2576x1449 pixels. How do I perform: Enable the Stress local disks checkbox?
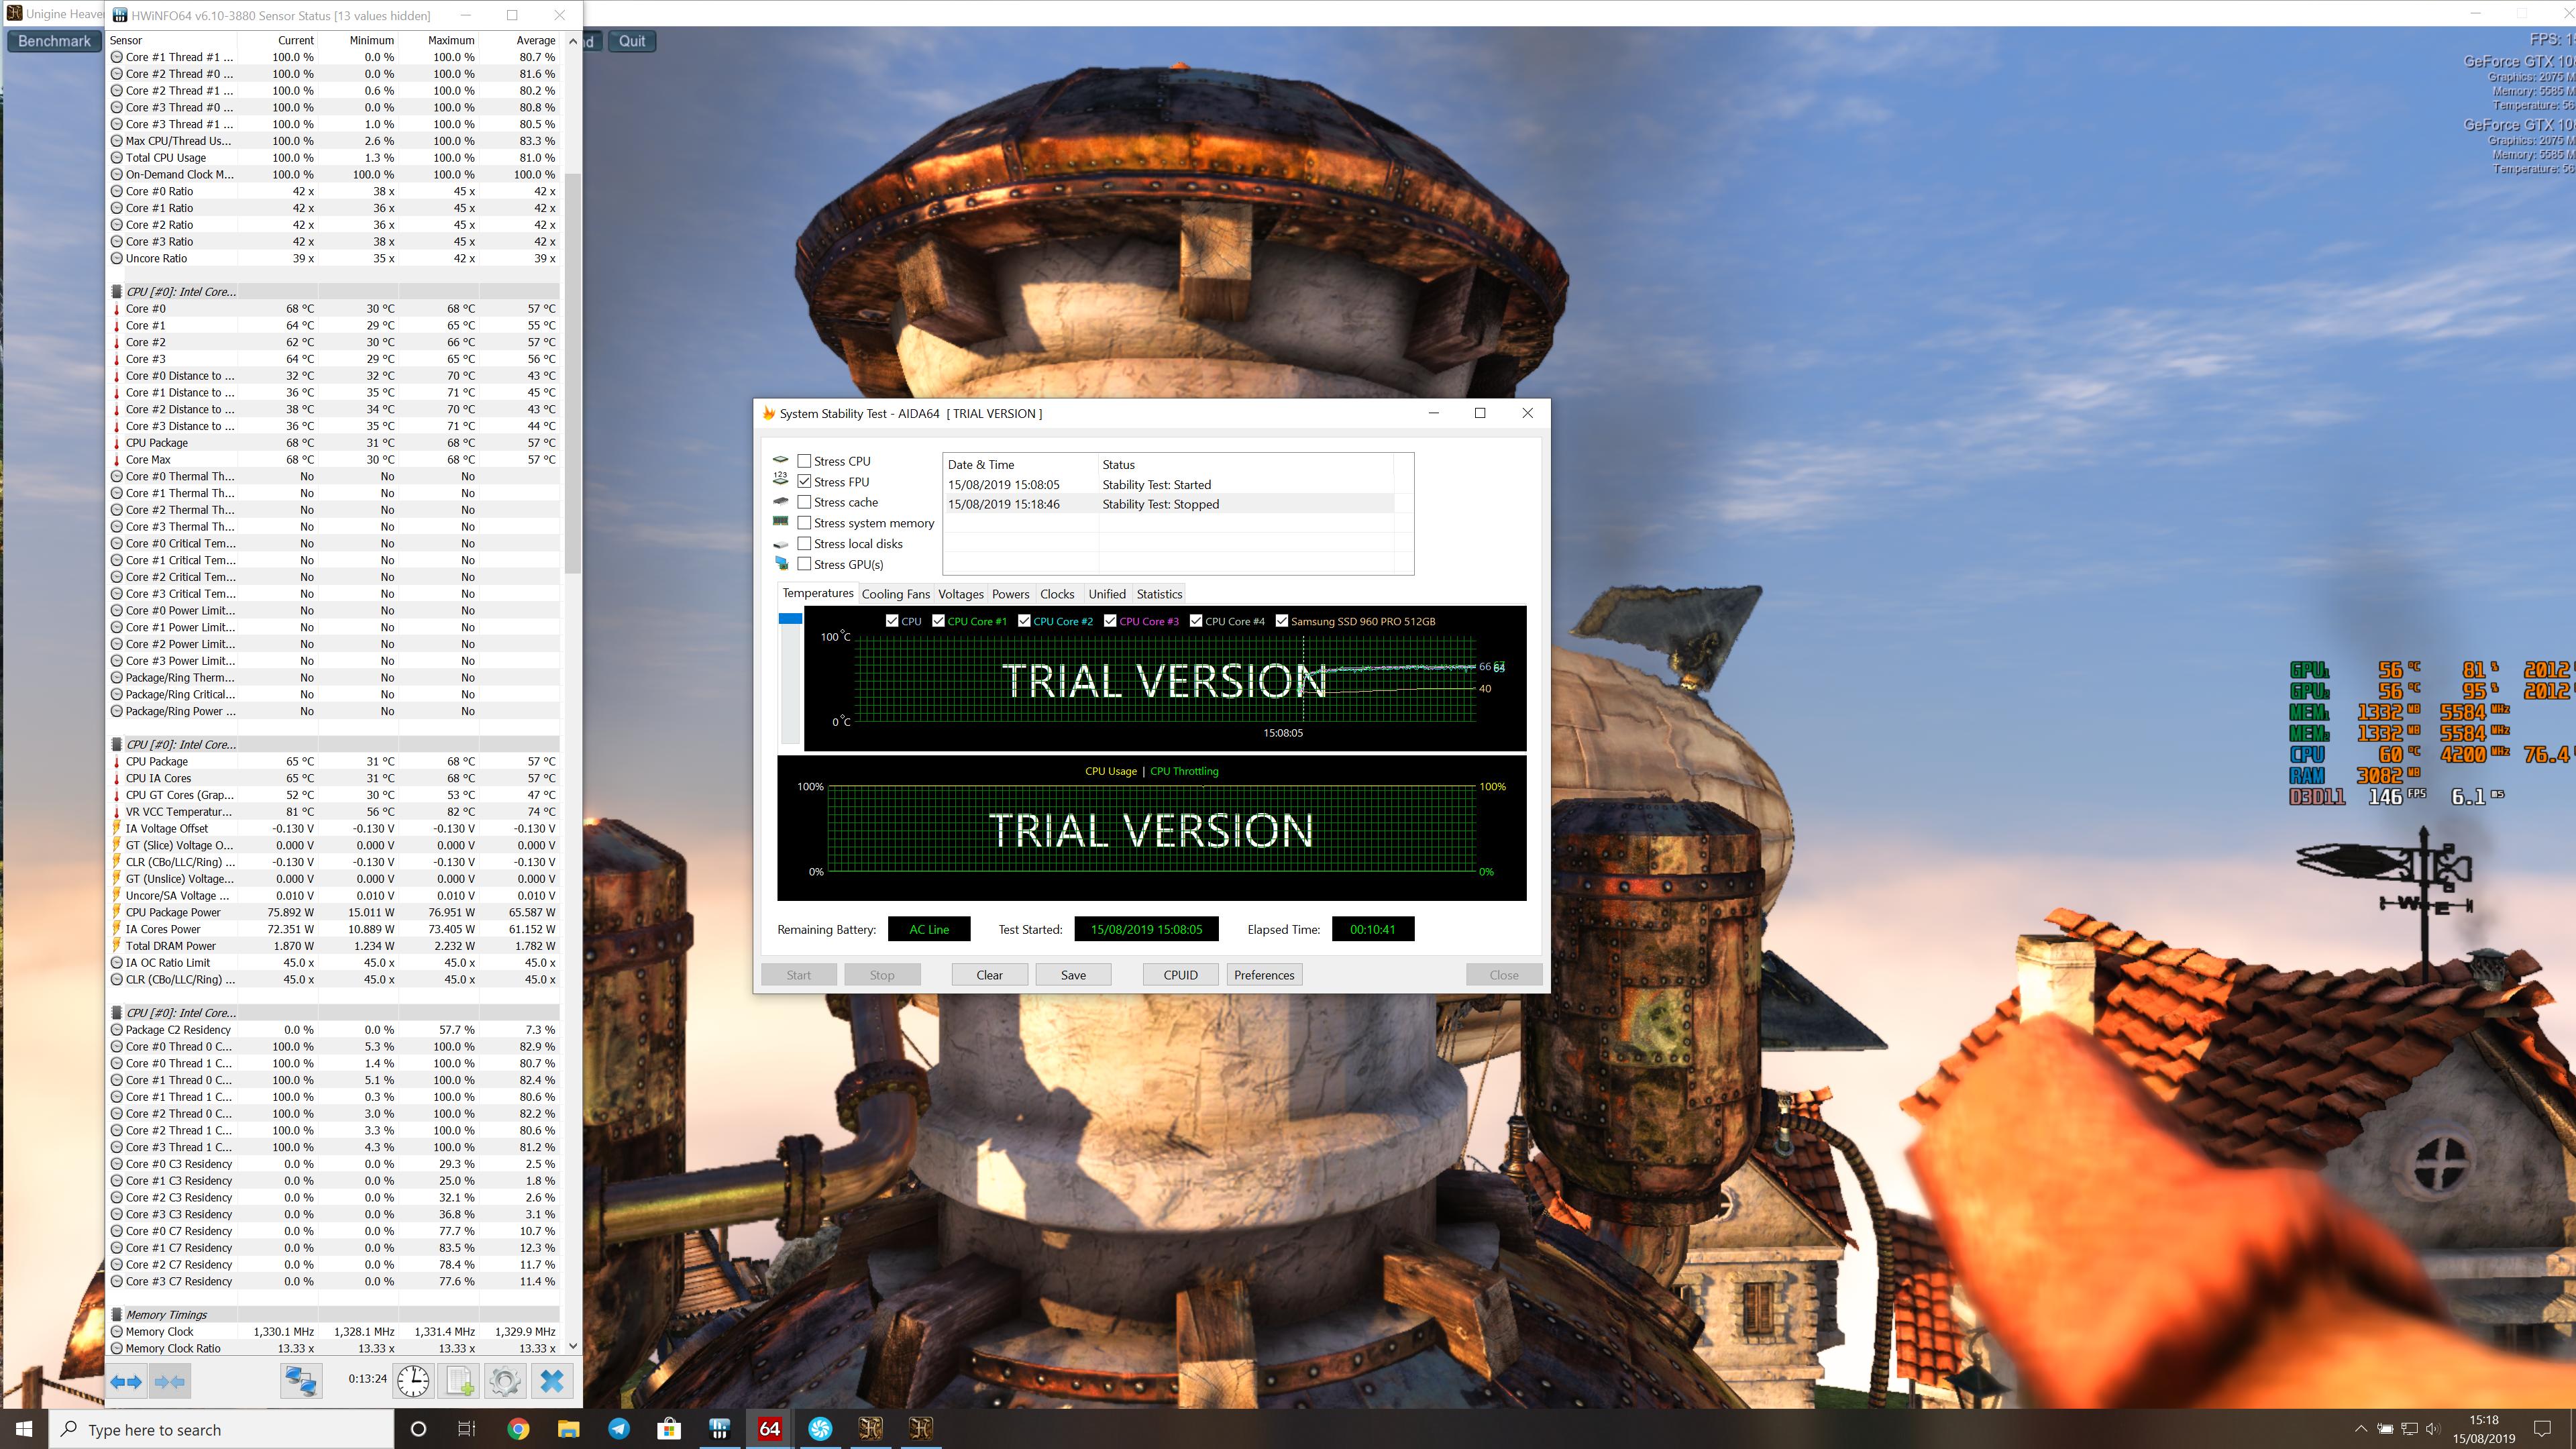pyautogui.click(x=804, y=544)
